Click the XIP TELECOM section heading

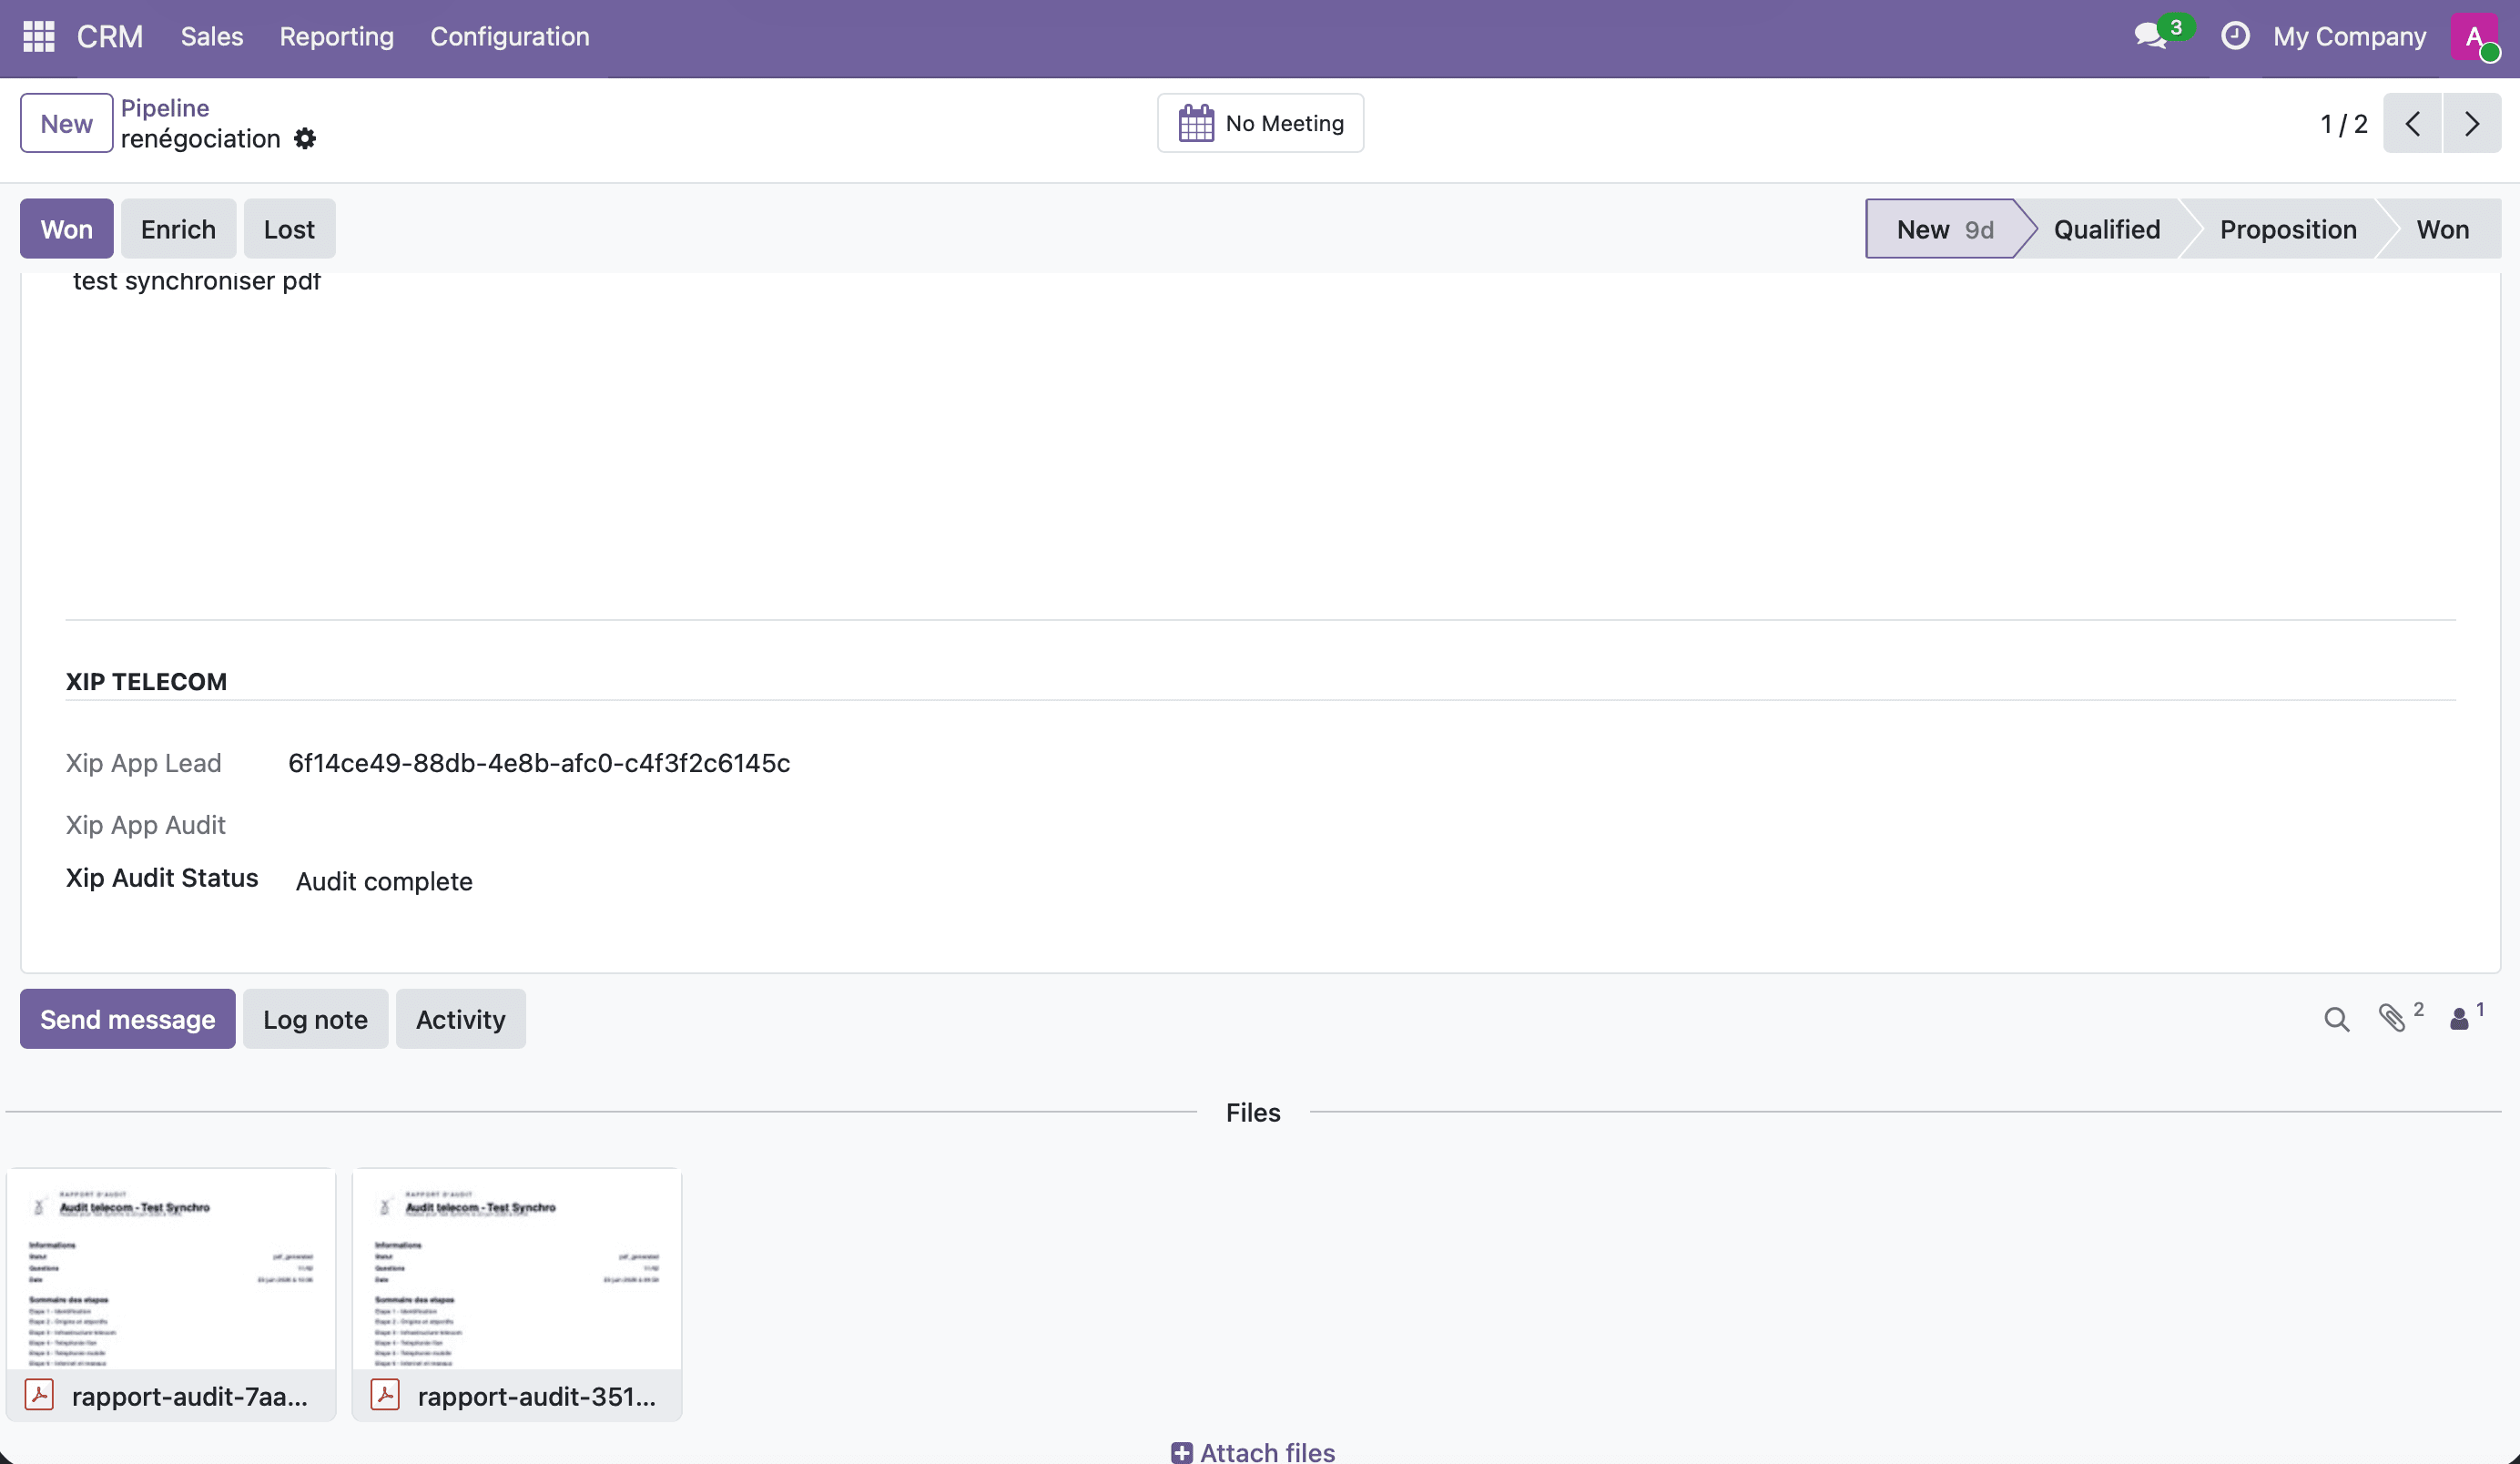click(146, 681)
